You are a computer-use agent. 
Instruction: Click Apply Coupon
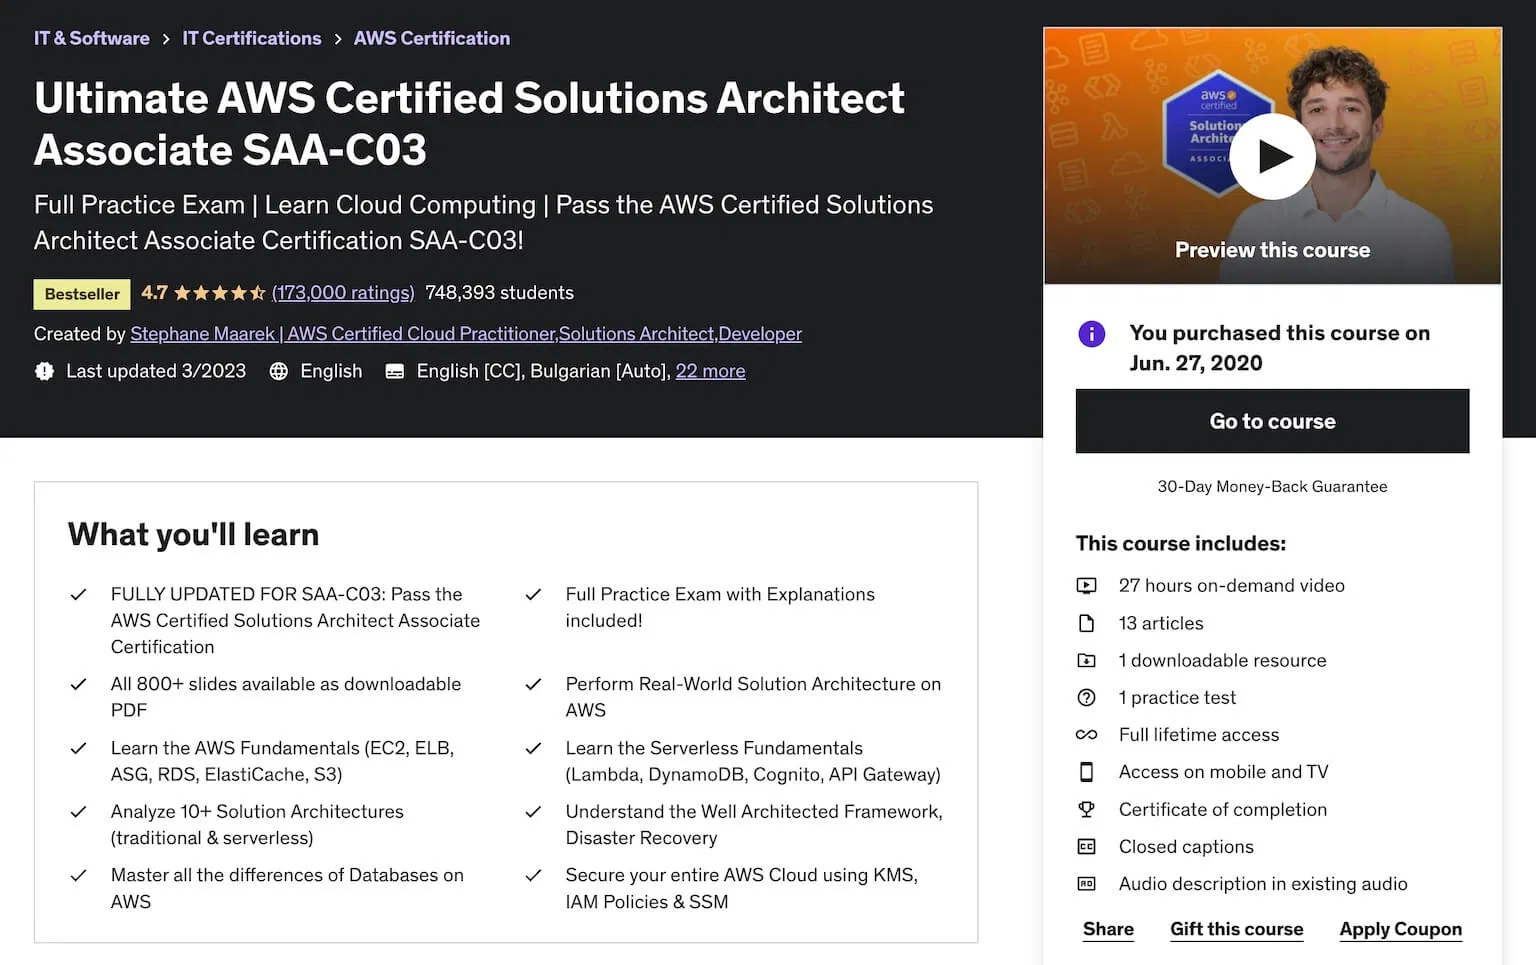pos(1400,929)
